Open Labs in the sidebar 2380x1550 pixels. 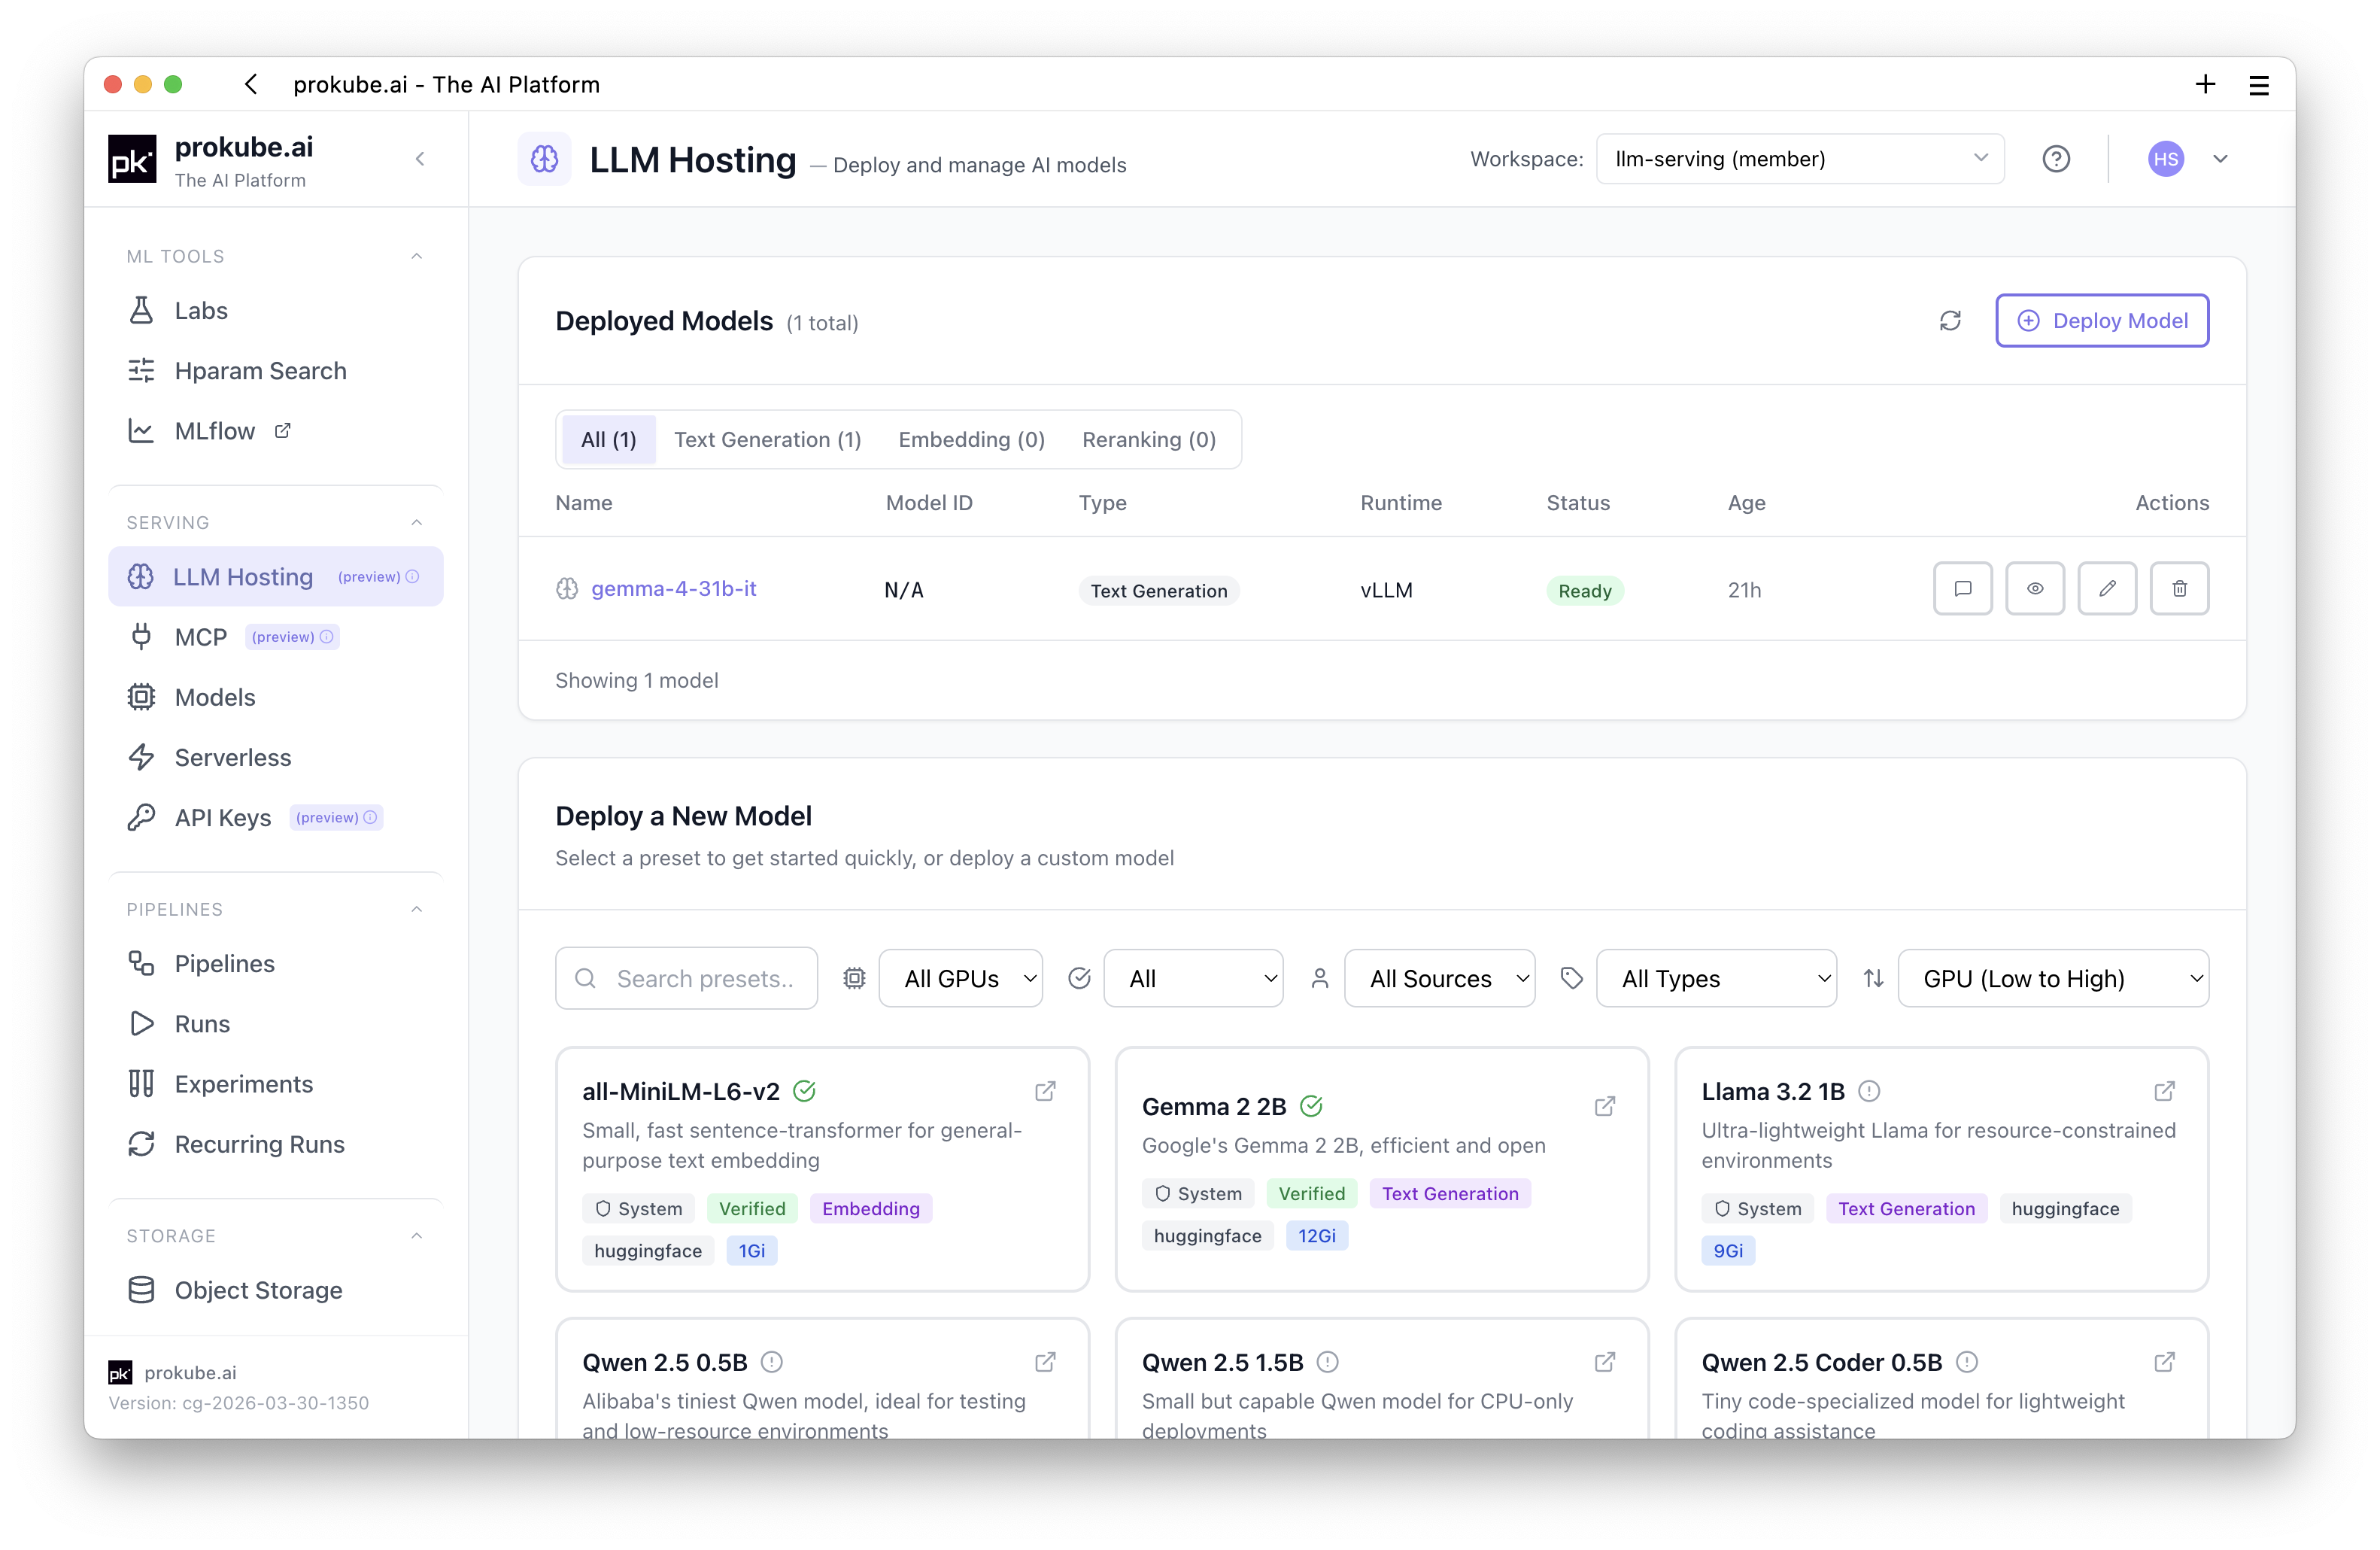tap(275, 311)
